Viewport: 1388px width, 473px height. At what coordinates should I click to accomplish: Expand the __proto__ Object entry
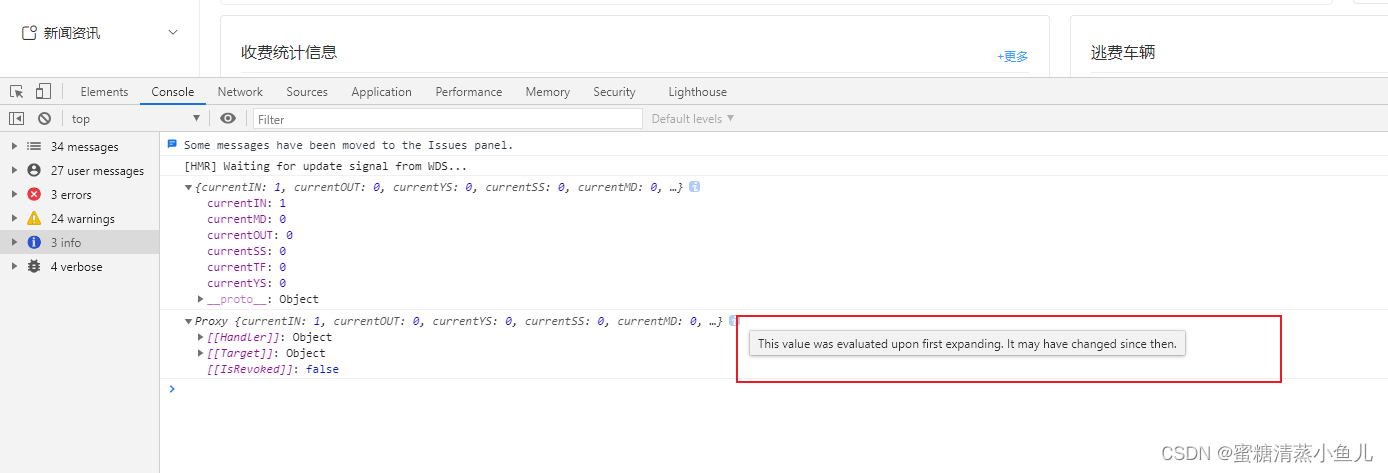pos(201,299)
